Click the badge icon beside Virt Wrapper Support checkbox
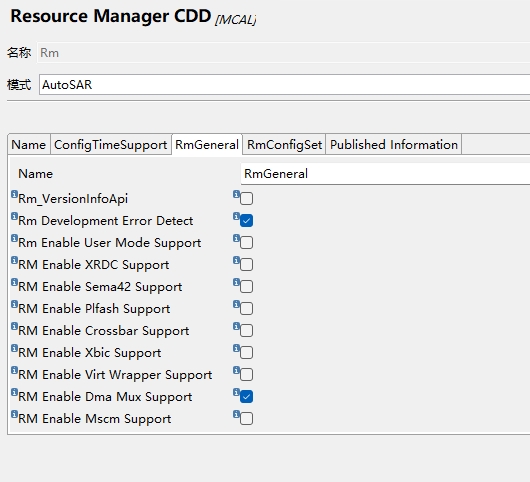This screenshot has width=530, height=482. coord(236,370)
